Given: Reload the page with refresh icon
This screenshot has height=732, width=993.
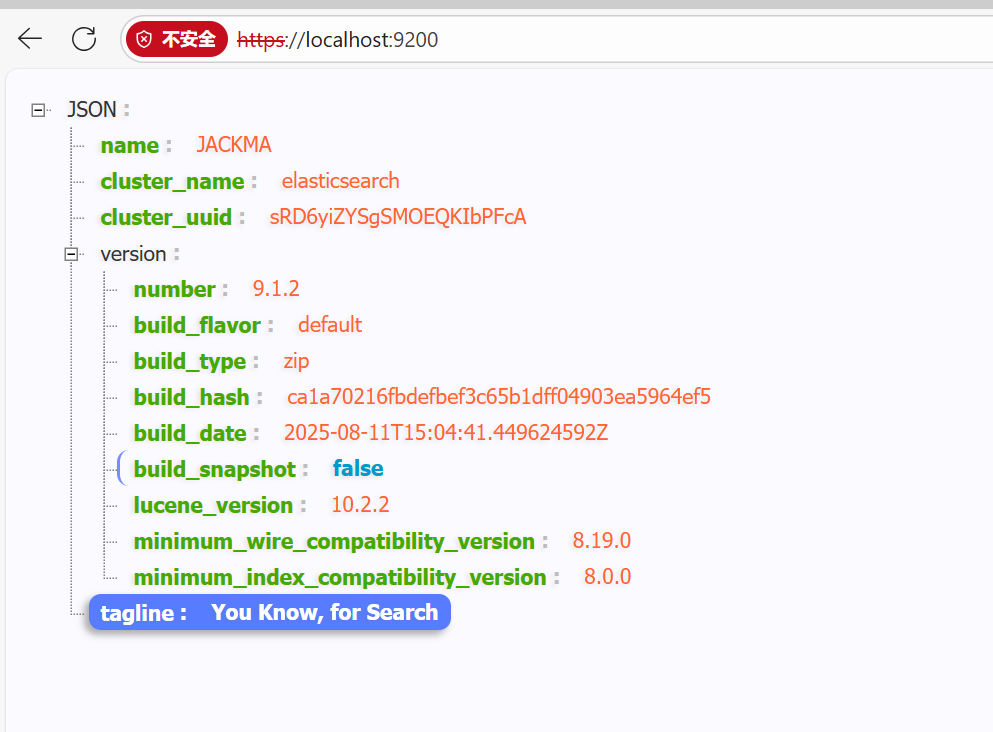Looking at the screenshot, I should tap(84, 39).
